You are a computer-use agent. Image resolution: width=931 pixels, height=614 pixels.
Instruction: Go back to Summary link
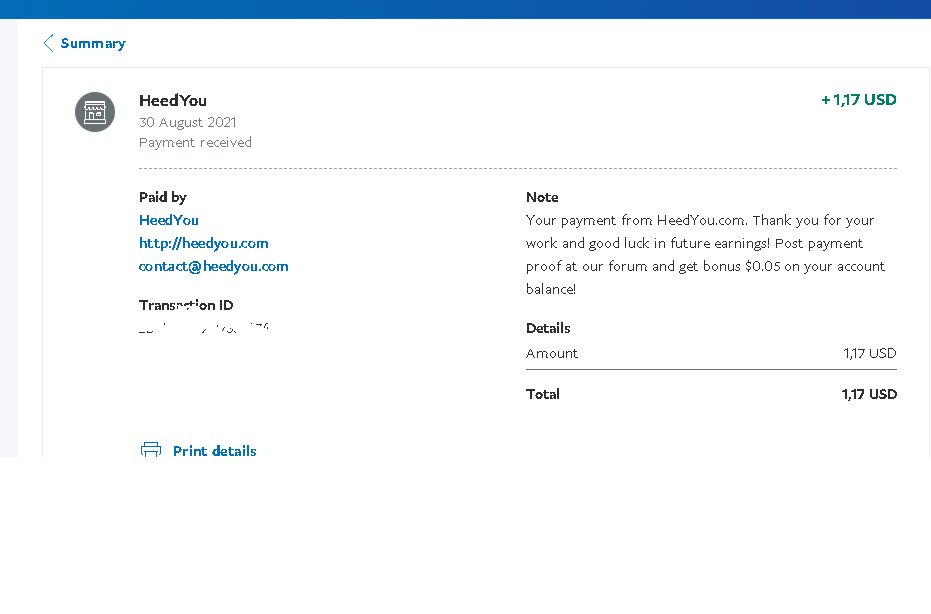tap(93, 43)
